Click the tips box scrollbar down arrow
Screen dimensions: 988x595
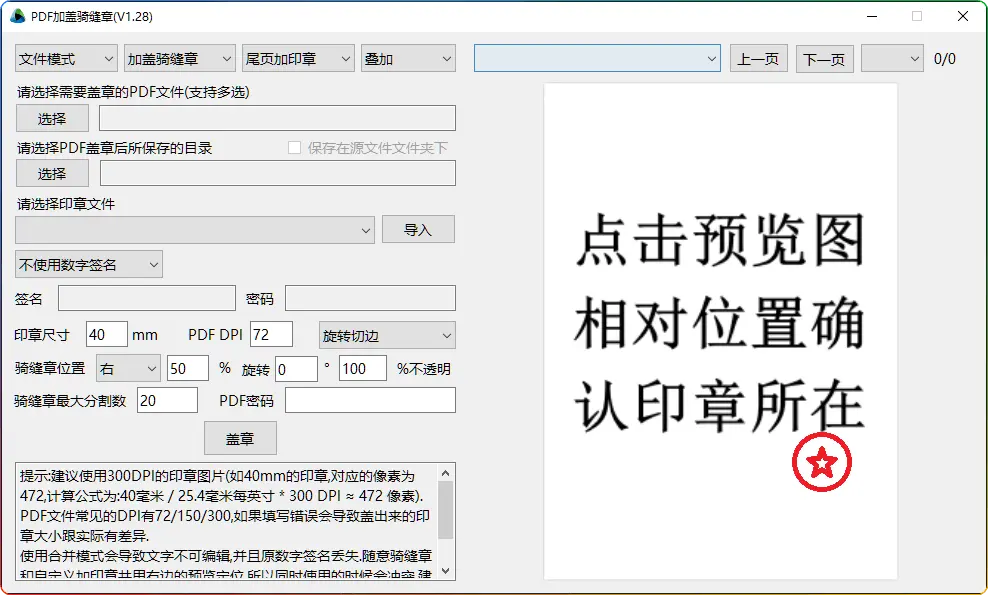pos(445,571)
